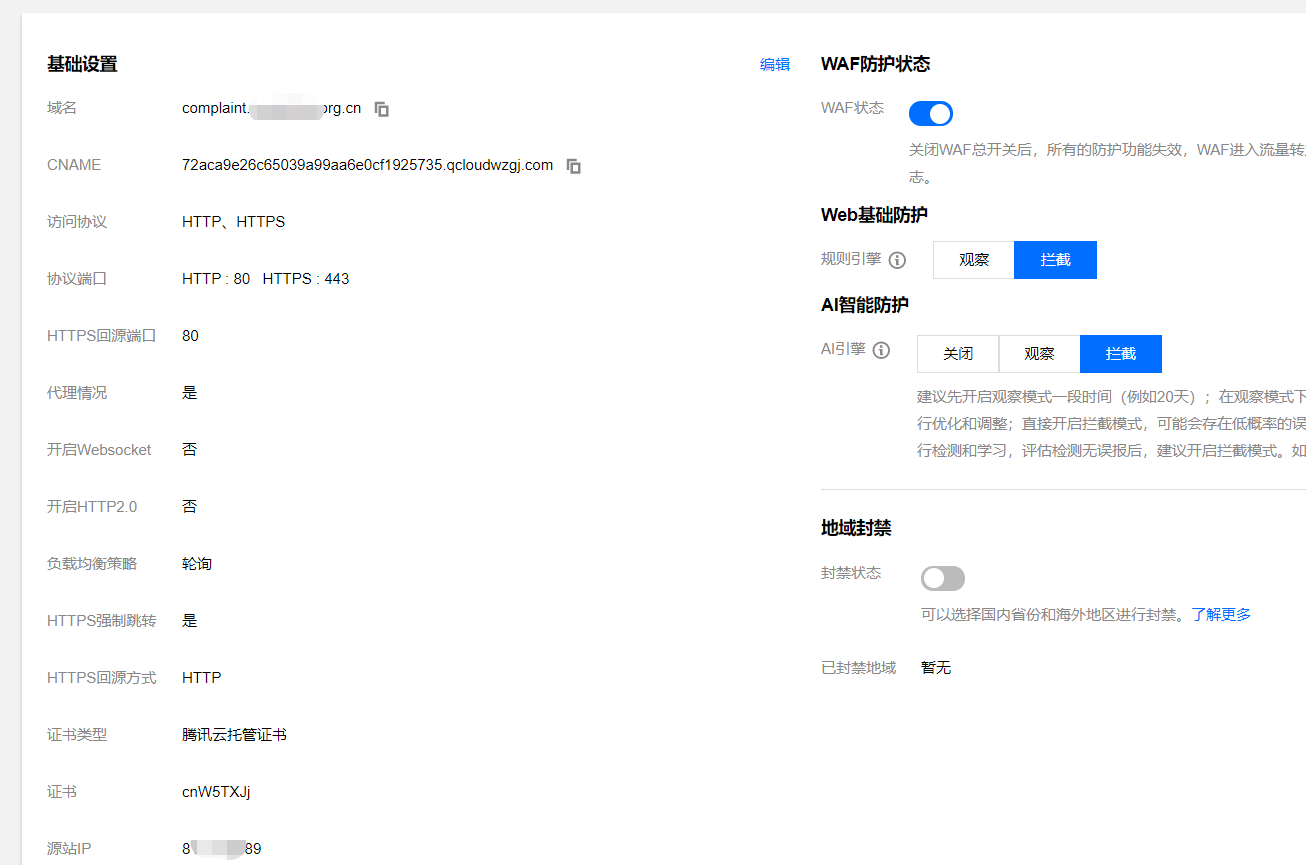Click the certificate ID cnW5TXJj
Image resolution: width=1306 pixels, height=865 pixels.
[216, 792]
